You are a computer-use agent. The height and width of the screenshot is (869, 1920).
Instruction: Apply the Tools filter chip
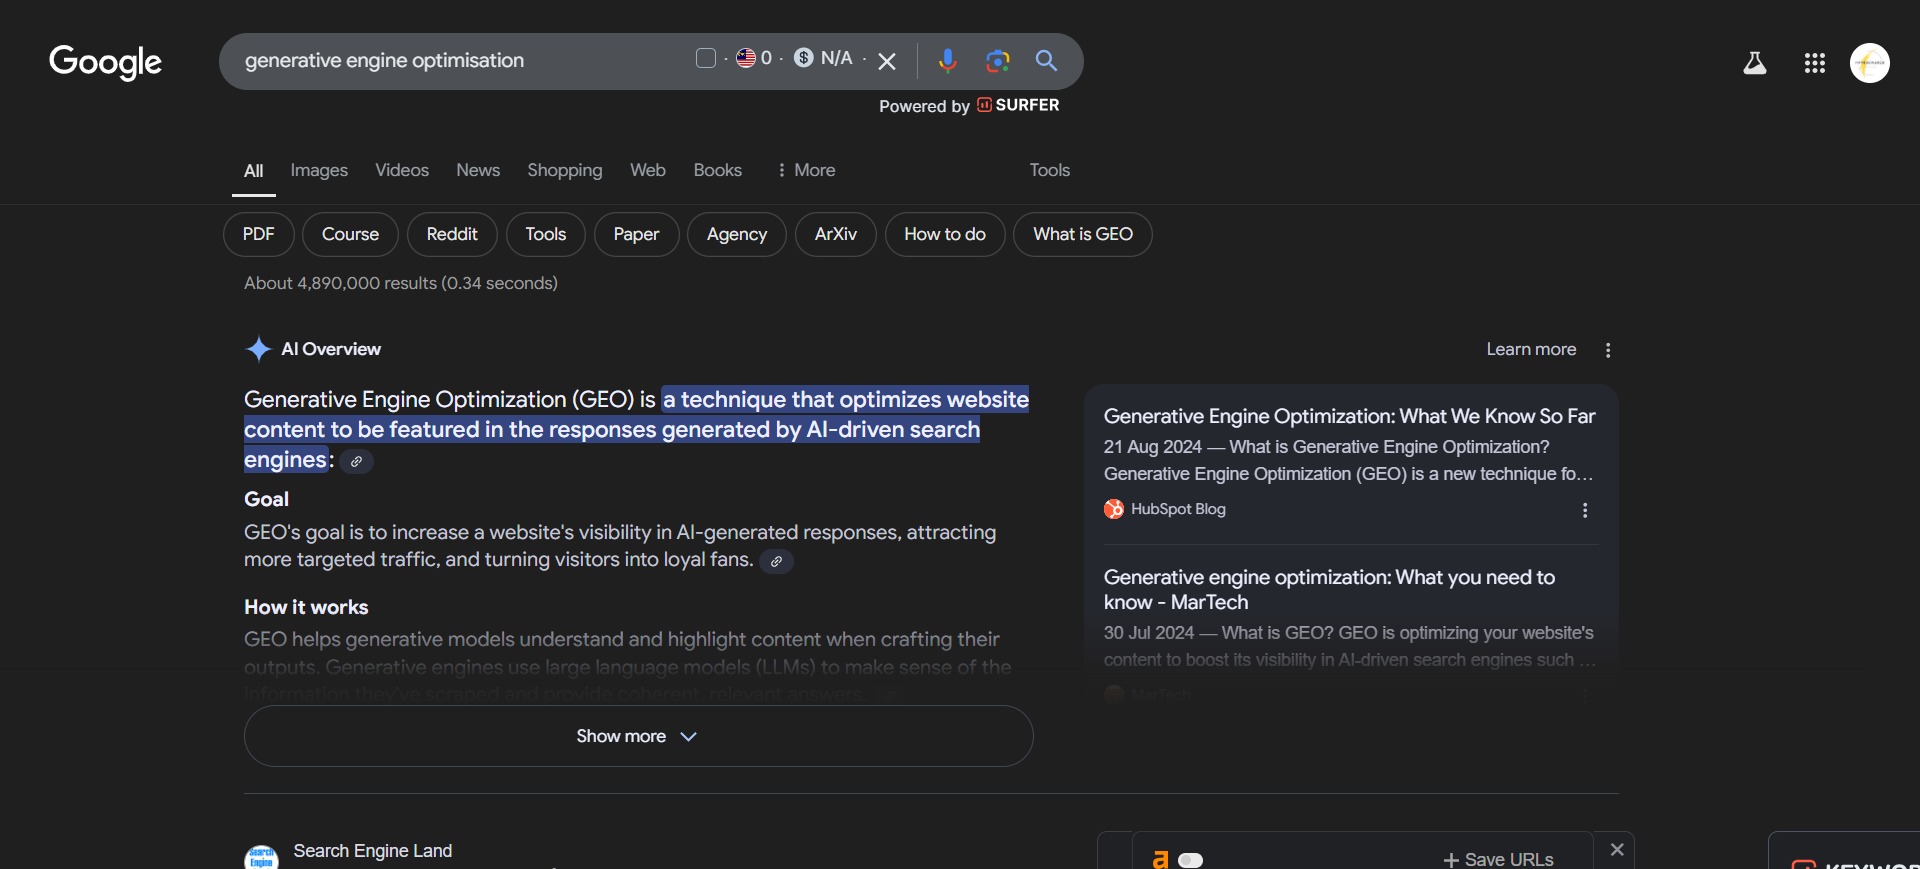[x=546, y=234]
